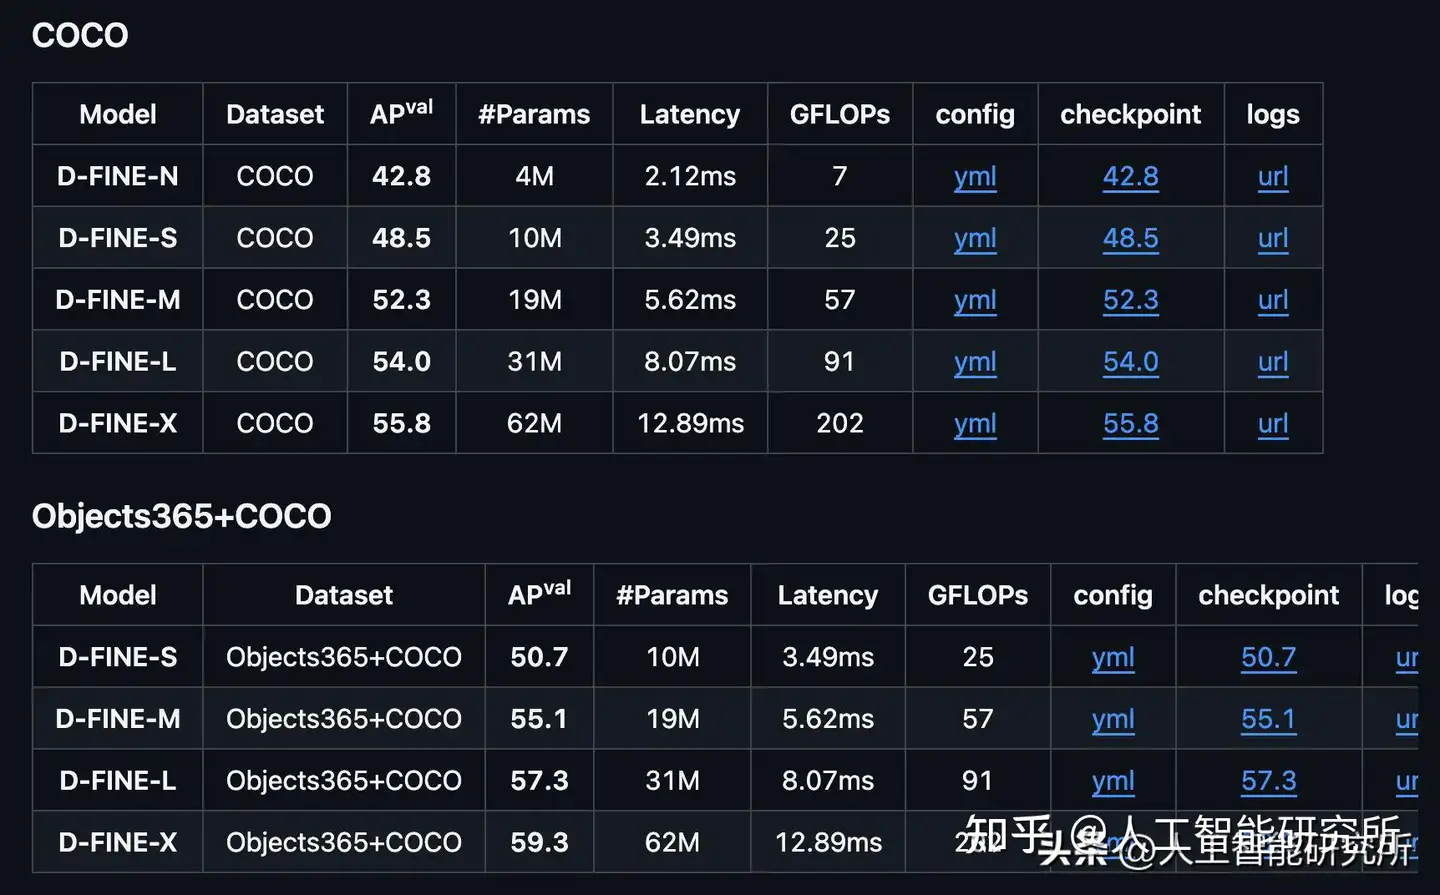Viewport: 1440px width, 895px height.
Task: Click the 4M params cell
Action: pyautogui.click(x=534, y=176)
